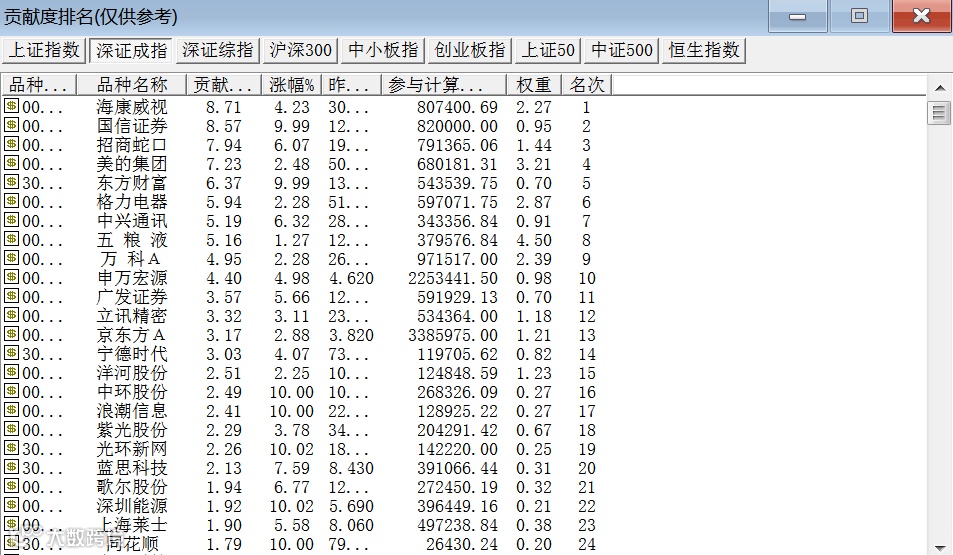The width and height of the screenshot is (953, 555).
Task: Sort by 涨幅% column header
Action: pyautogui.click(x=291, y=84)
